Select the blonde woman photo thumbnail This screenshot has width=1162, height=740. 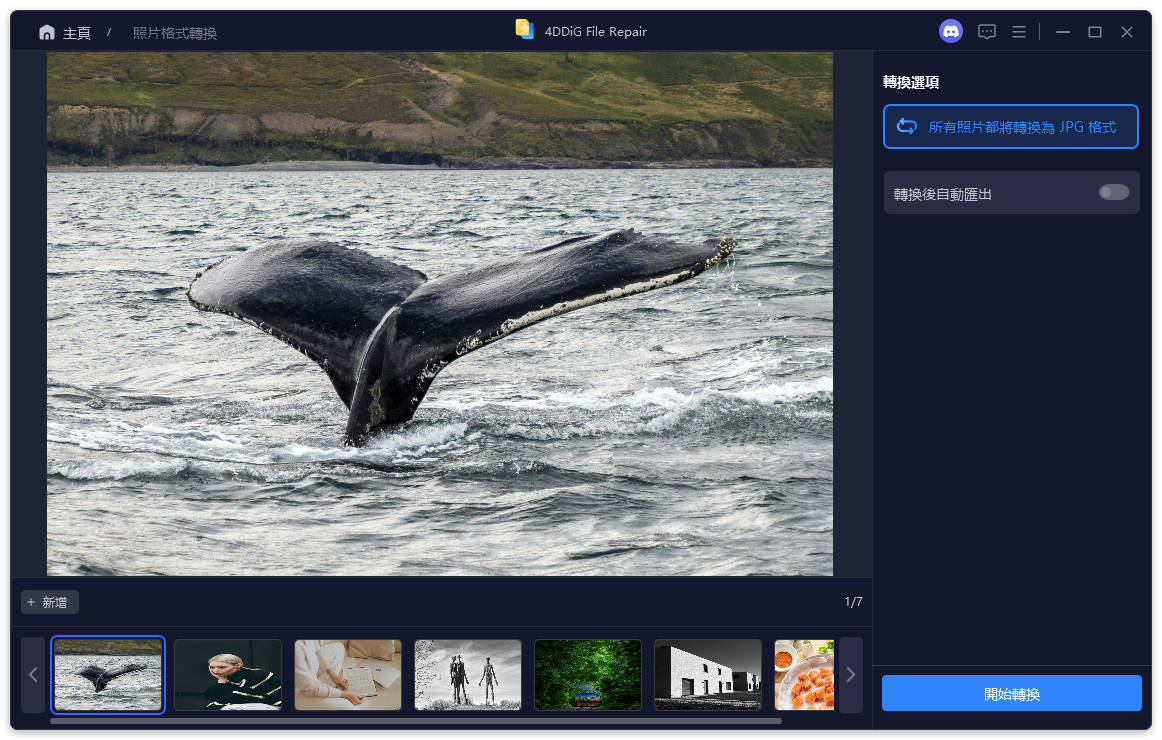click(x=227, y=675)
